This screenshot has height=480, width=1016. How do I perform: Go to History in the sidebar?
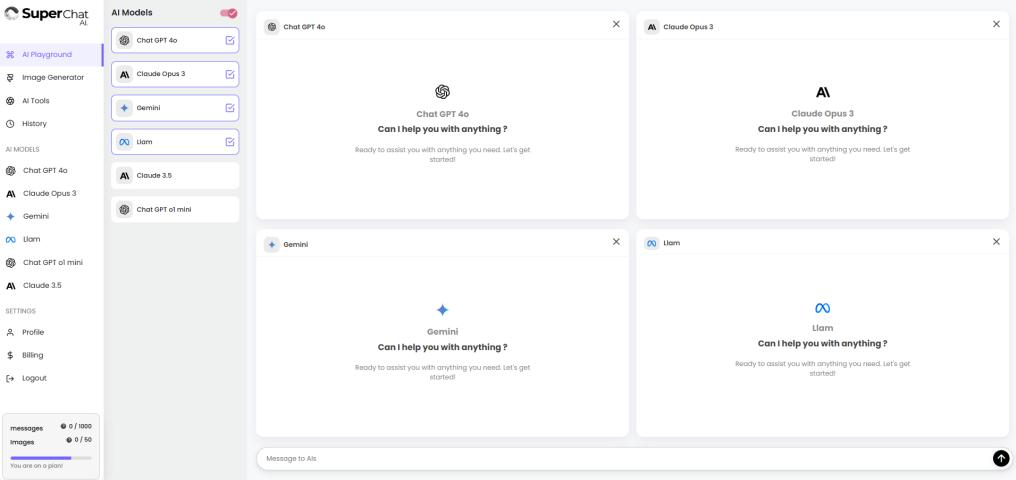pyautogui.click(x=34, y=124)
